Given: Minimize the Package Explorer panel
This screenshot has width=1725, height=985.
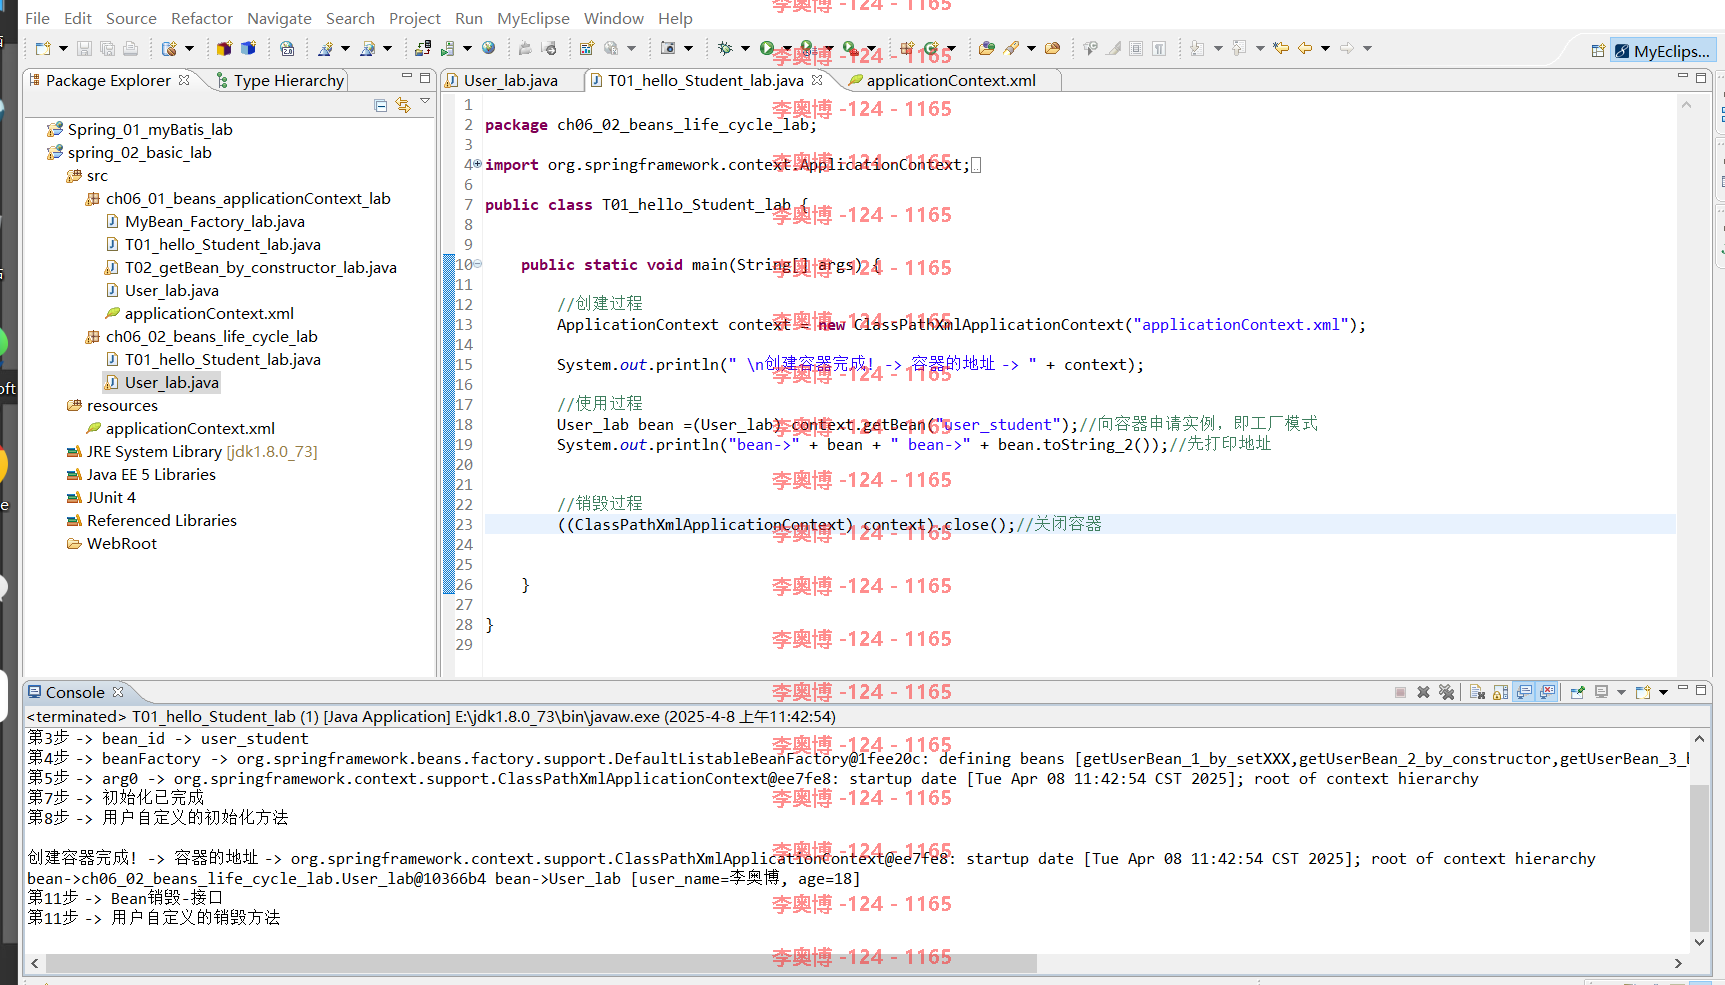Looking at the screenshot, I should [x=407, y=77].
